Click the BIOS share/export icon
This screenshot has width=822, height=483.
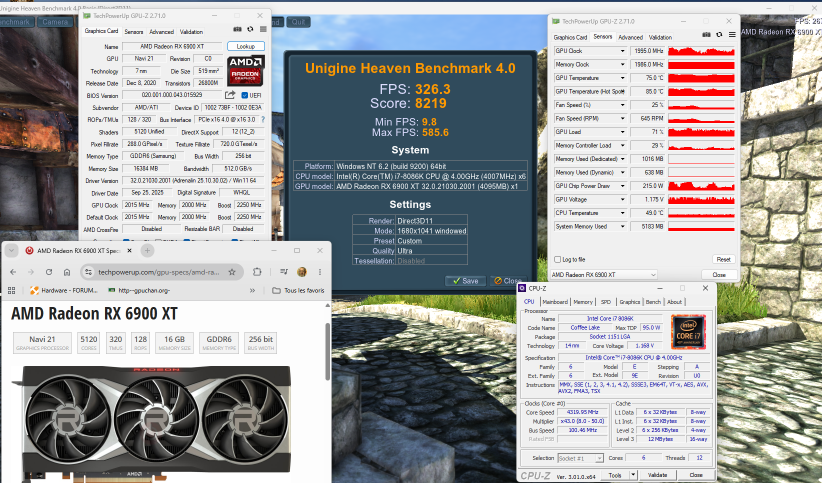tap(230, 95)
